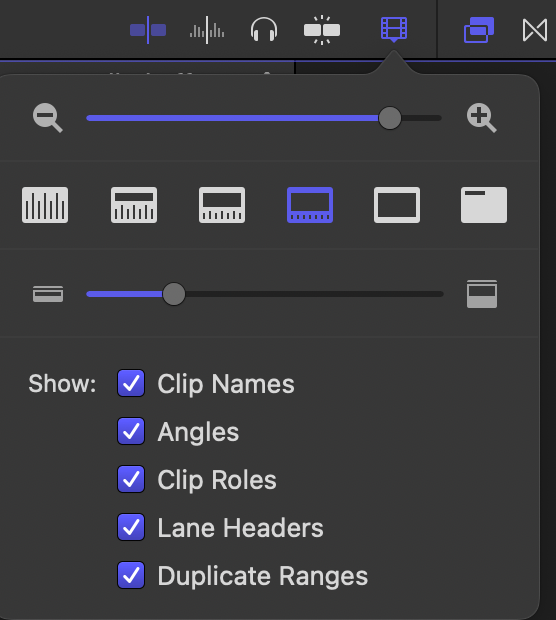
Task: Select clip labels only appearance
Action: 484,205
